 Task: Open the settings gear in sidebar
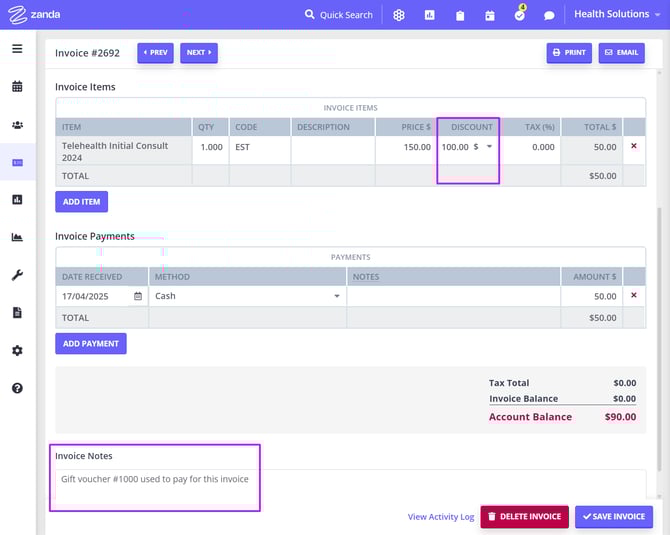(x=17, y=351)
